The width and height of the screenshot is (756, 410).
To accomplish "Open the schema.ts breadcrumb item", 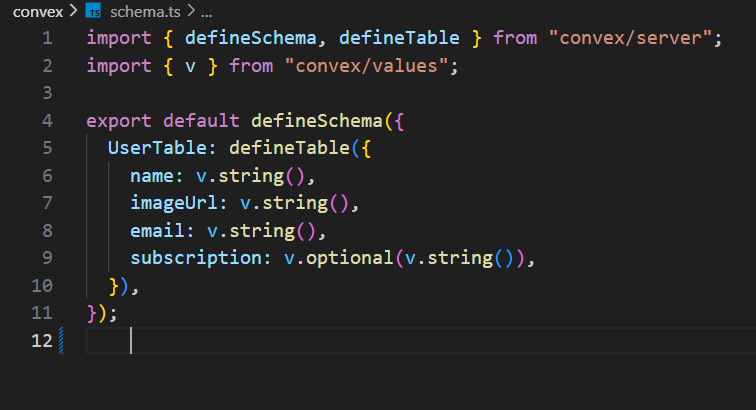I will coord(145,12).
